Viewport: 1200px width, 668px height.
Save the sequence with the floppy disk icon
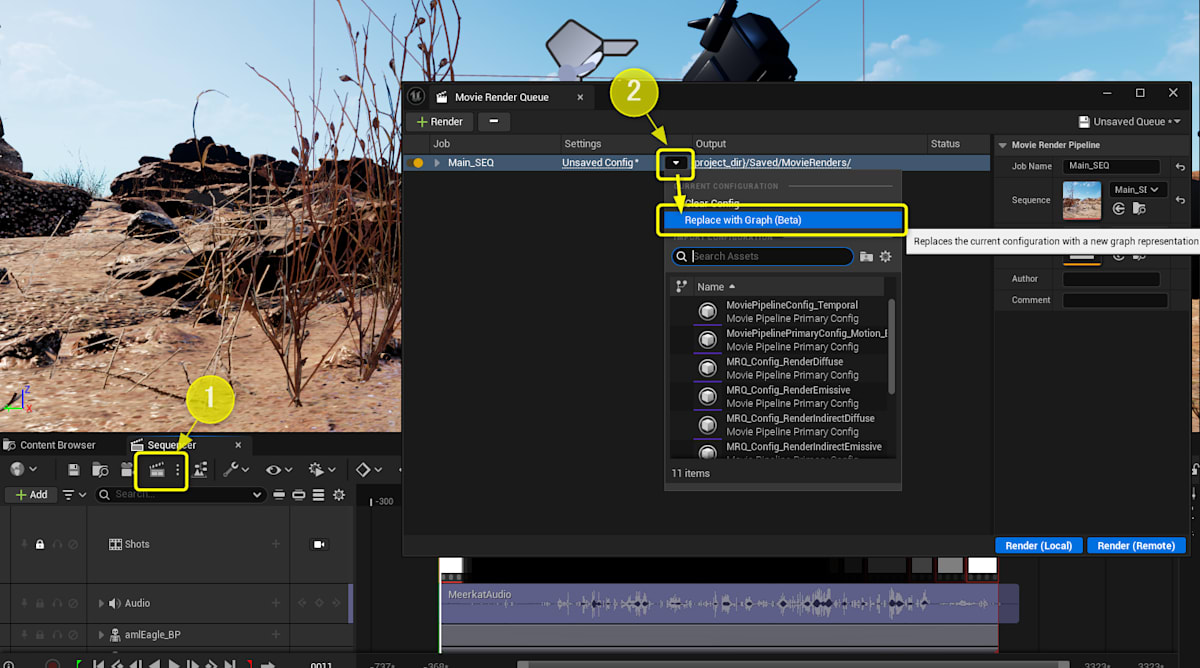click(73, 469)
